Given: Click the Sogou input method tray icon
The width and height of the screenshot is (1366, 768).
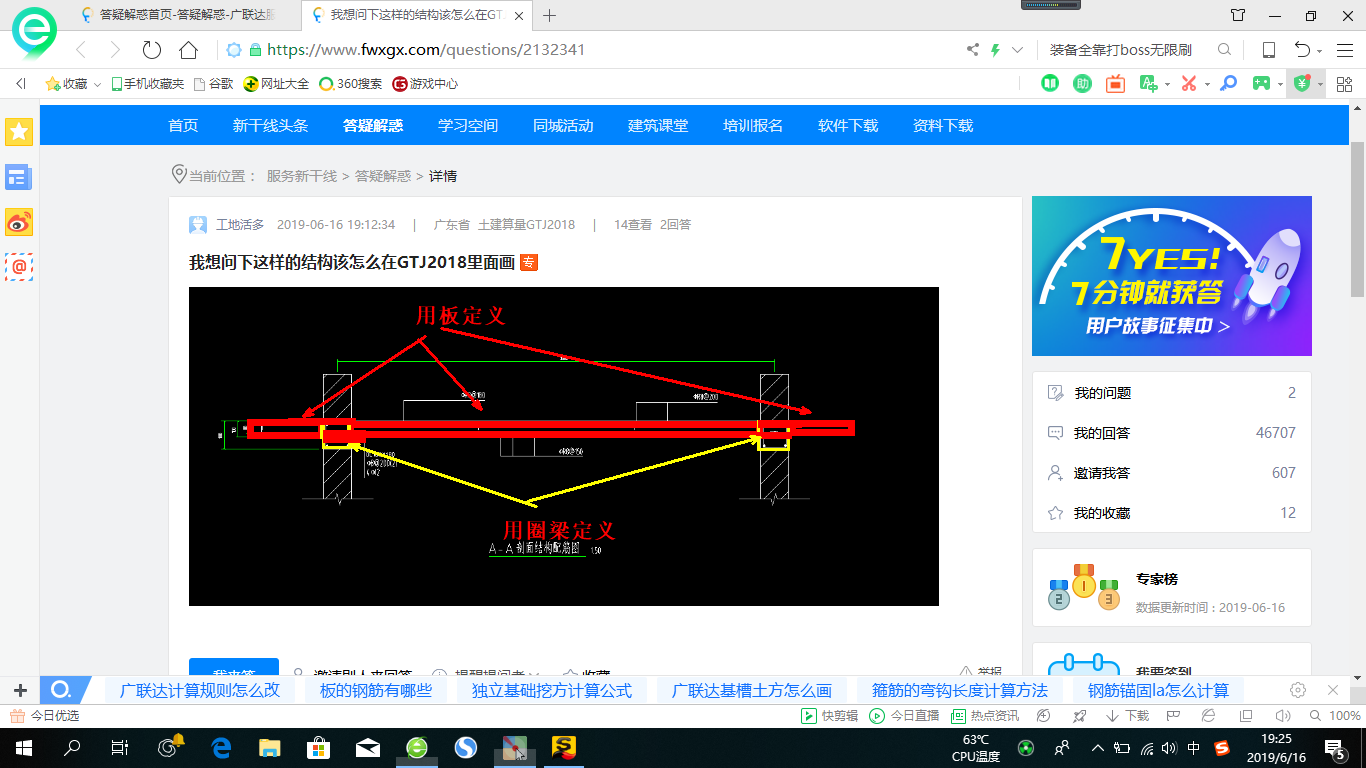Looking at the screenshot, I should (1221, 747).
